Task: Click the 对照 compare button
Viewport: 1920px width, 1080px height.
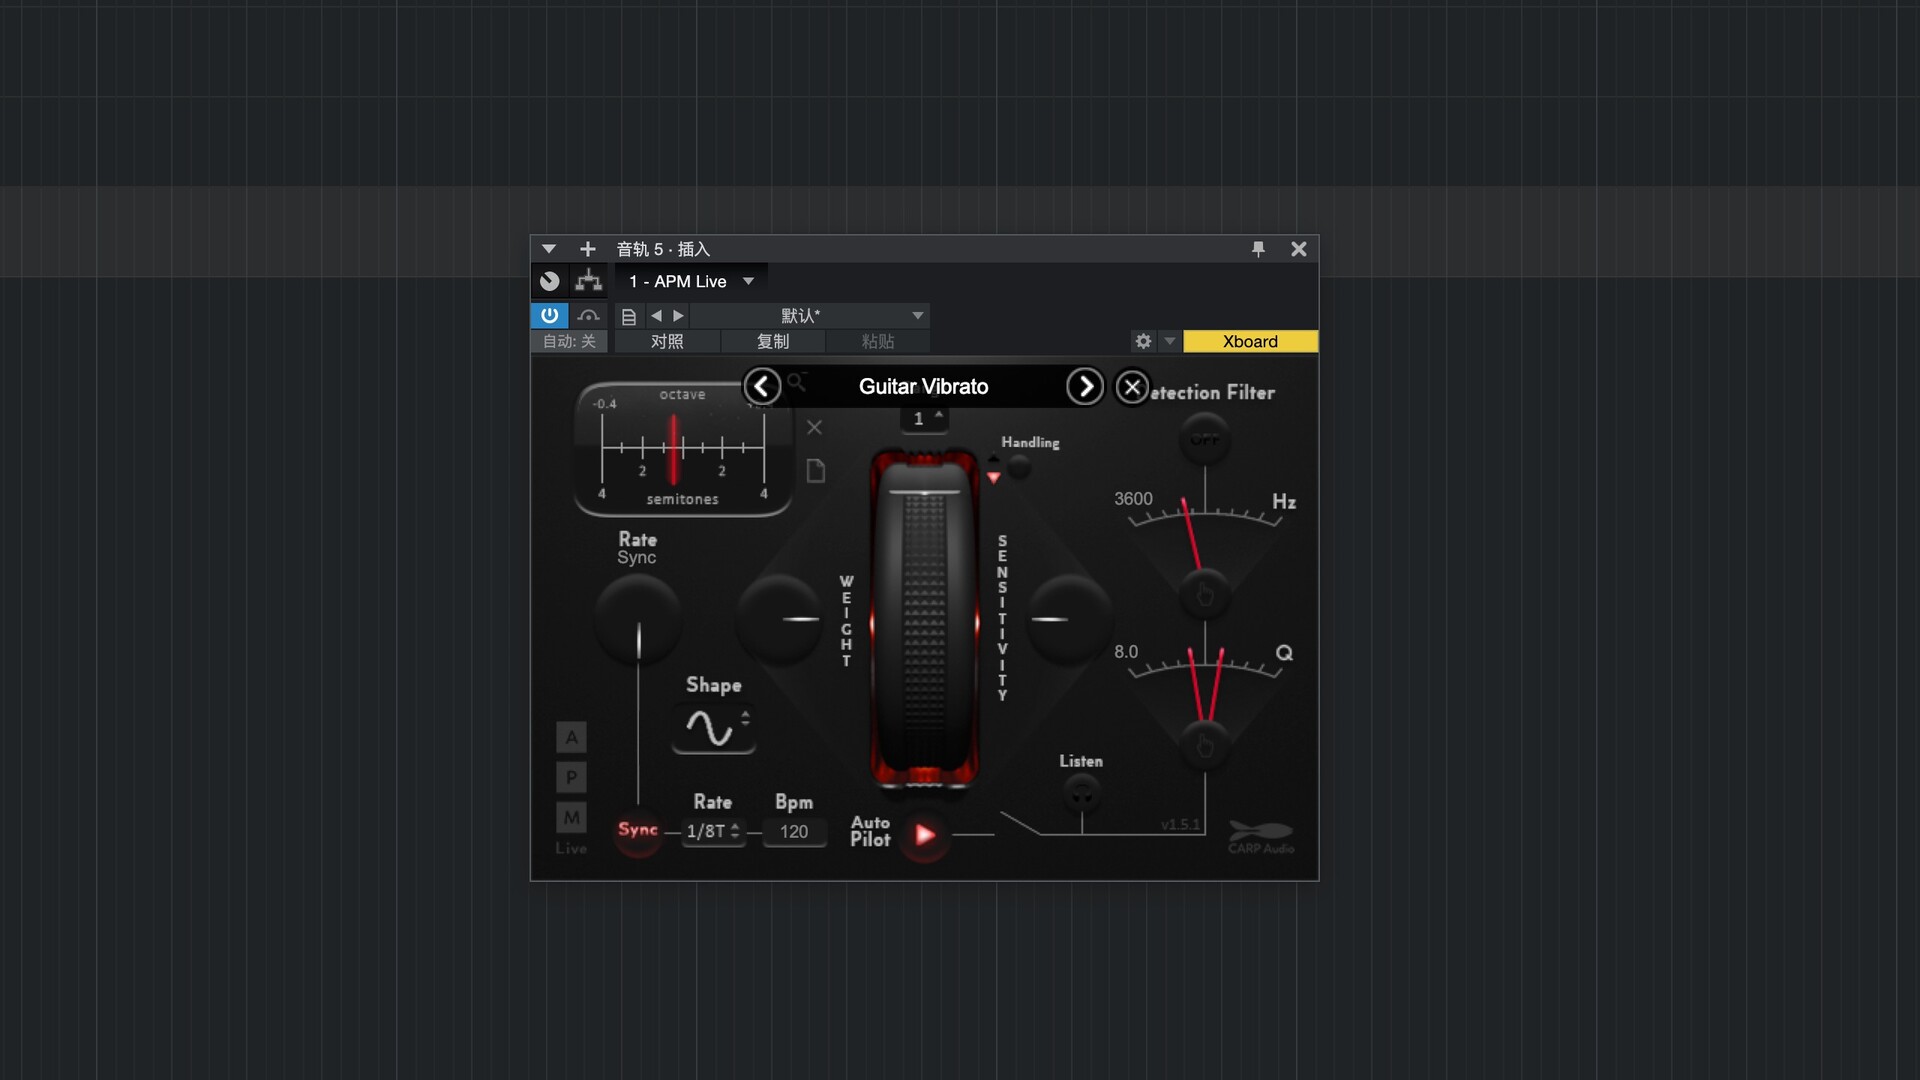Action: point(668,341)
